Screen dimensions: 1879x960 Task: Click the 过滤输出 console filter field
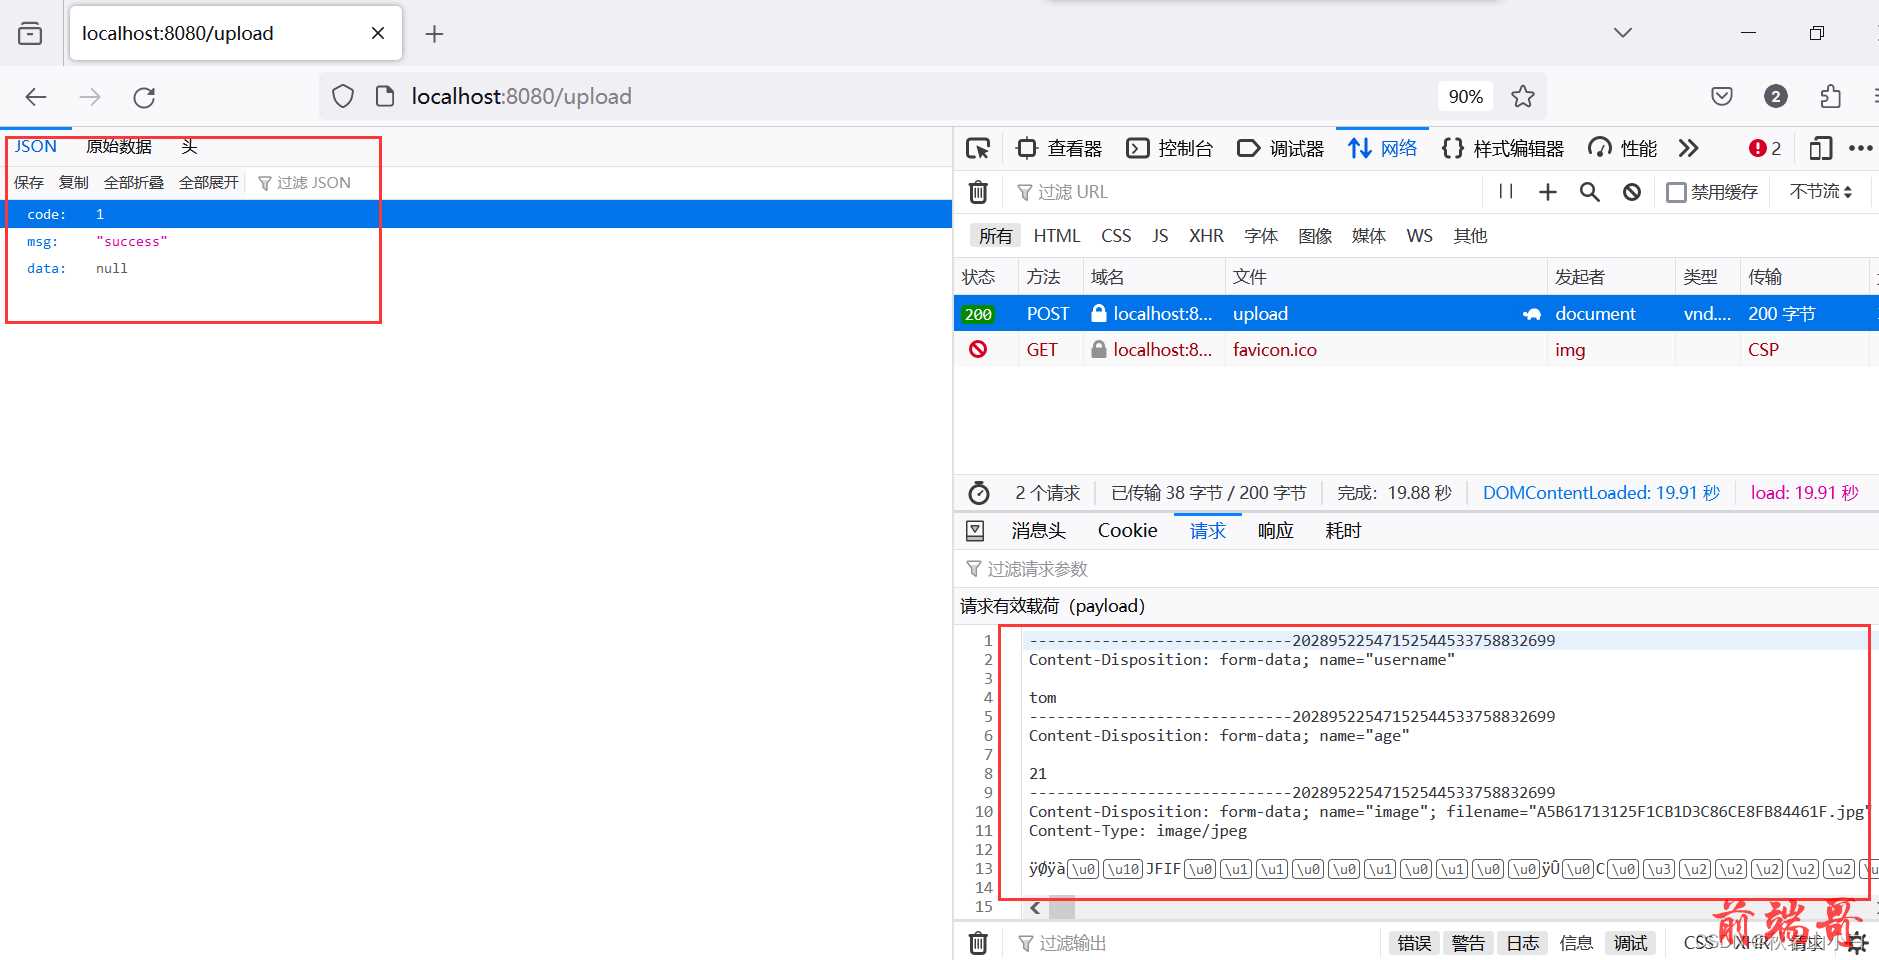[1195, 943]
